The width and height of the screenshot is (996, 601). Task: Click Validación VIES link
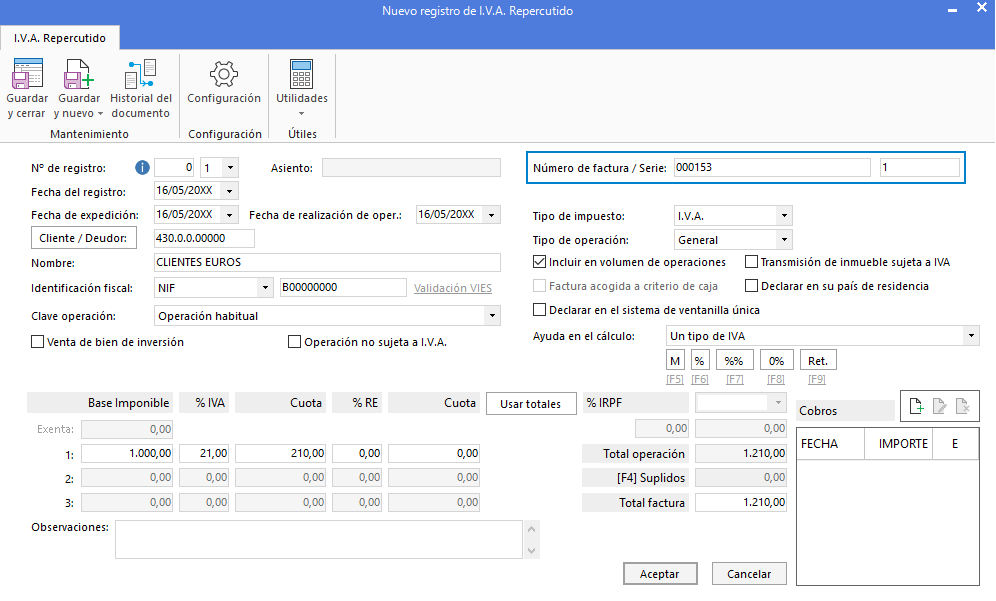[x=453, y=288]
